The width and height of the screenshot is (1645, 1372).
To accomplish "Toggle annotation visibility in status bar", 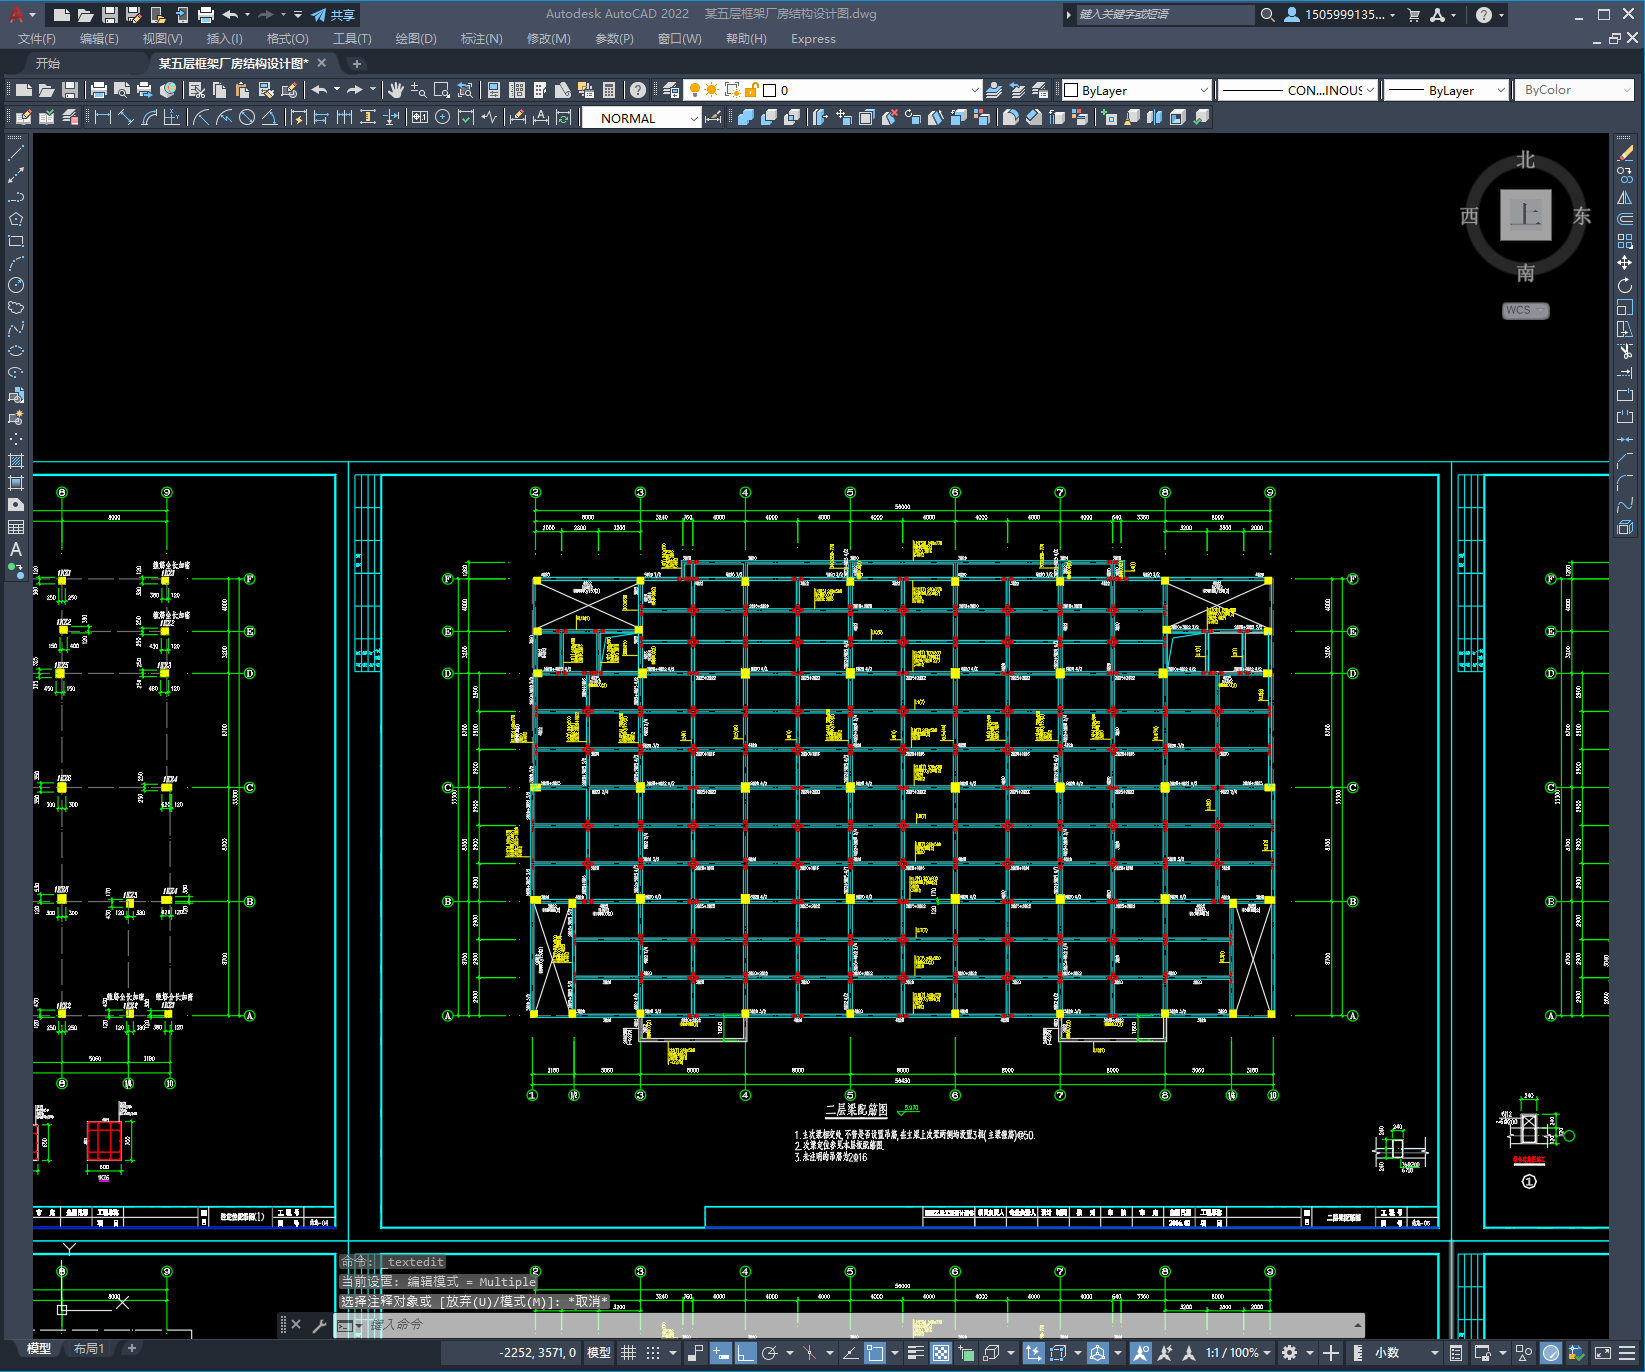I will (x=1141, y=1353).
